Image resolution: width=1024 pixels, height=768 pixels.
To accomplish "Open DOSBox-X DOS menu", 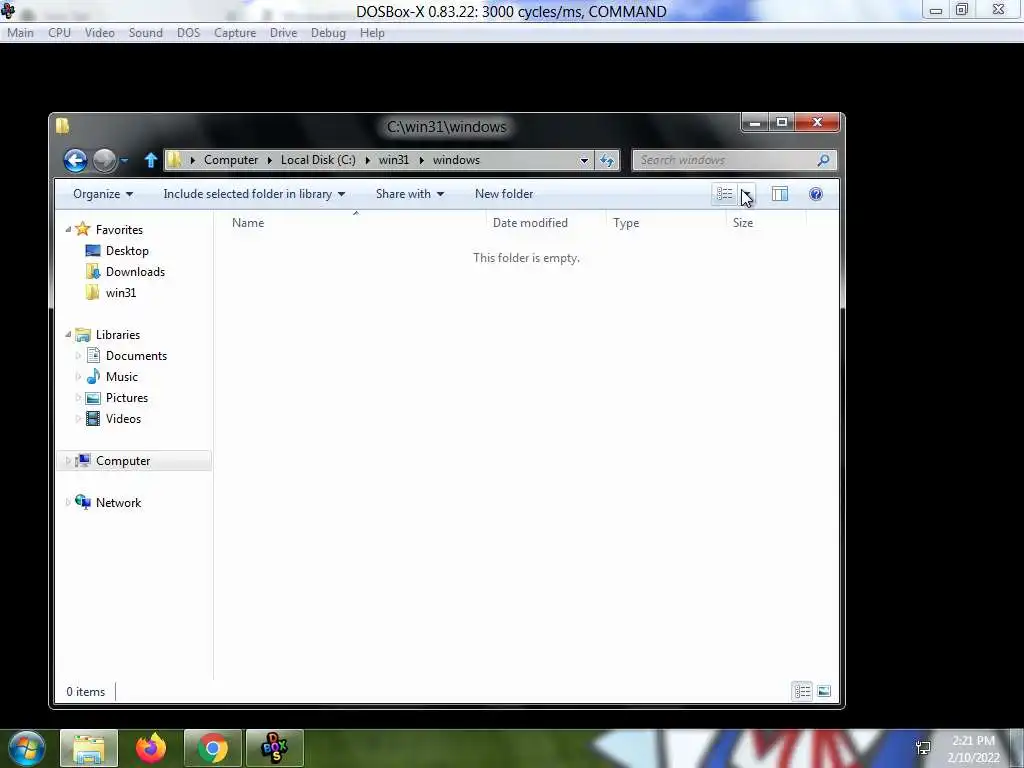I will [188, 33].
